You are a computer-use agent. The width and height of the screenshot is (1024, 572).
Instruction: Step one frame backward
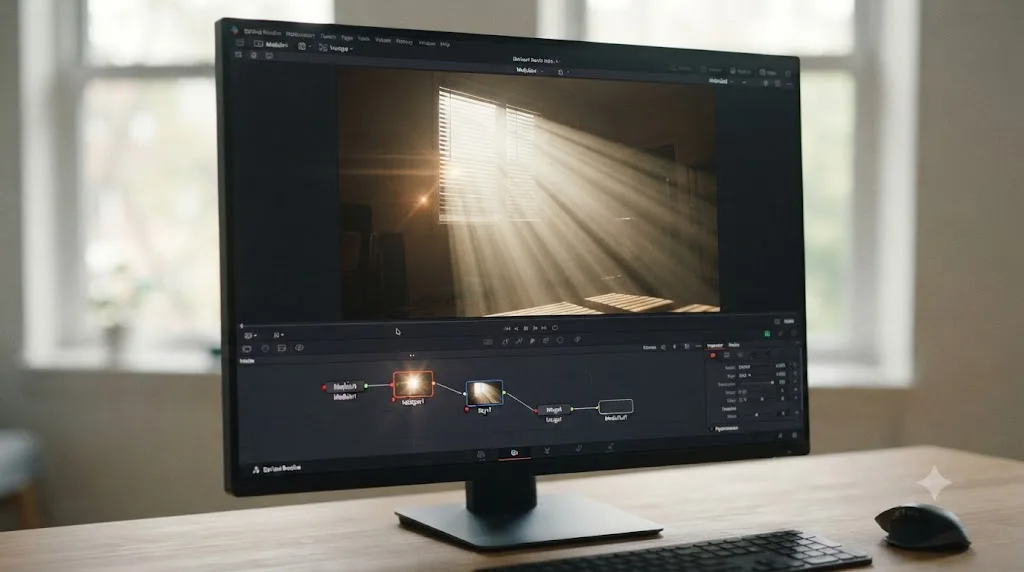click(516, 328)
